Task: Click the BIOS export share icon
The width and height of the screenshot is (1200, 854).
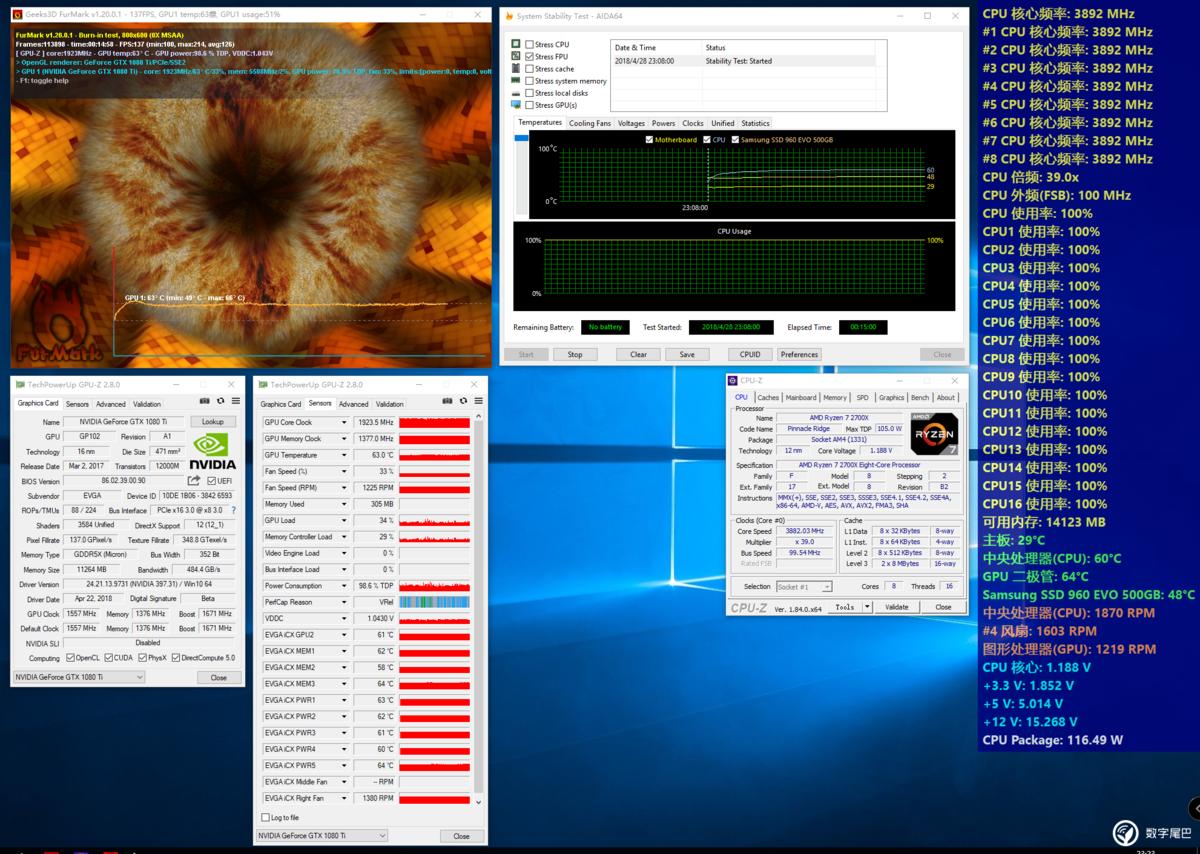Action: coord(194,481)
